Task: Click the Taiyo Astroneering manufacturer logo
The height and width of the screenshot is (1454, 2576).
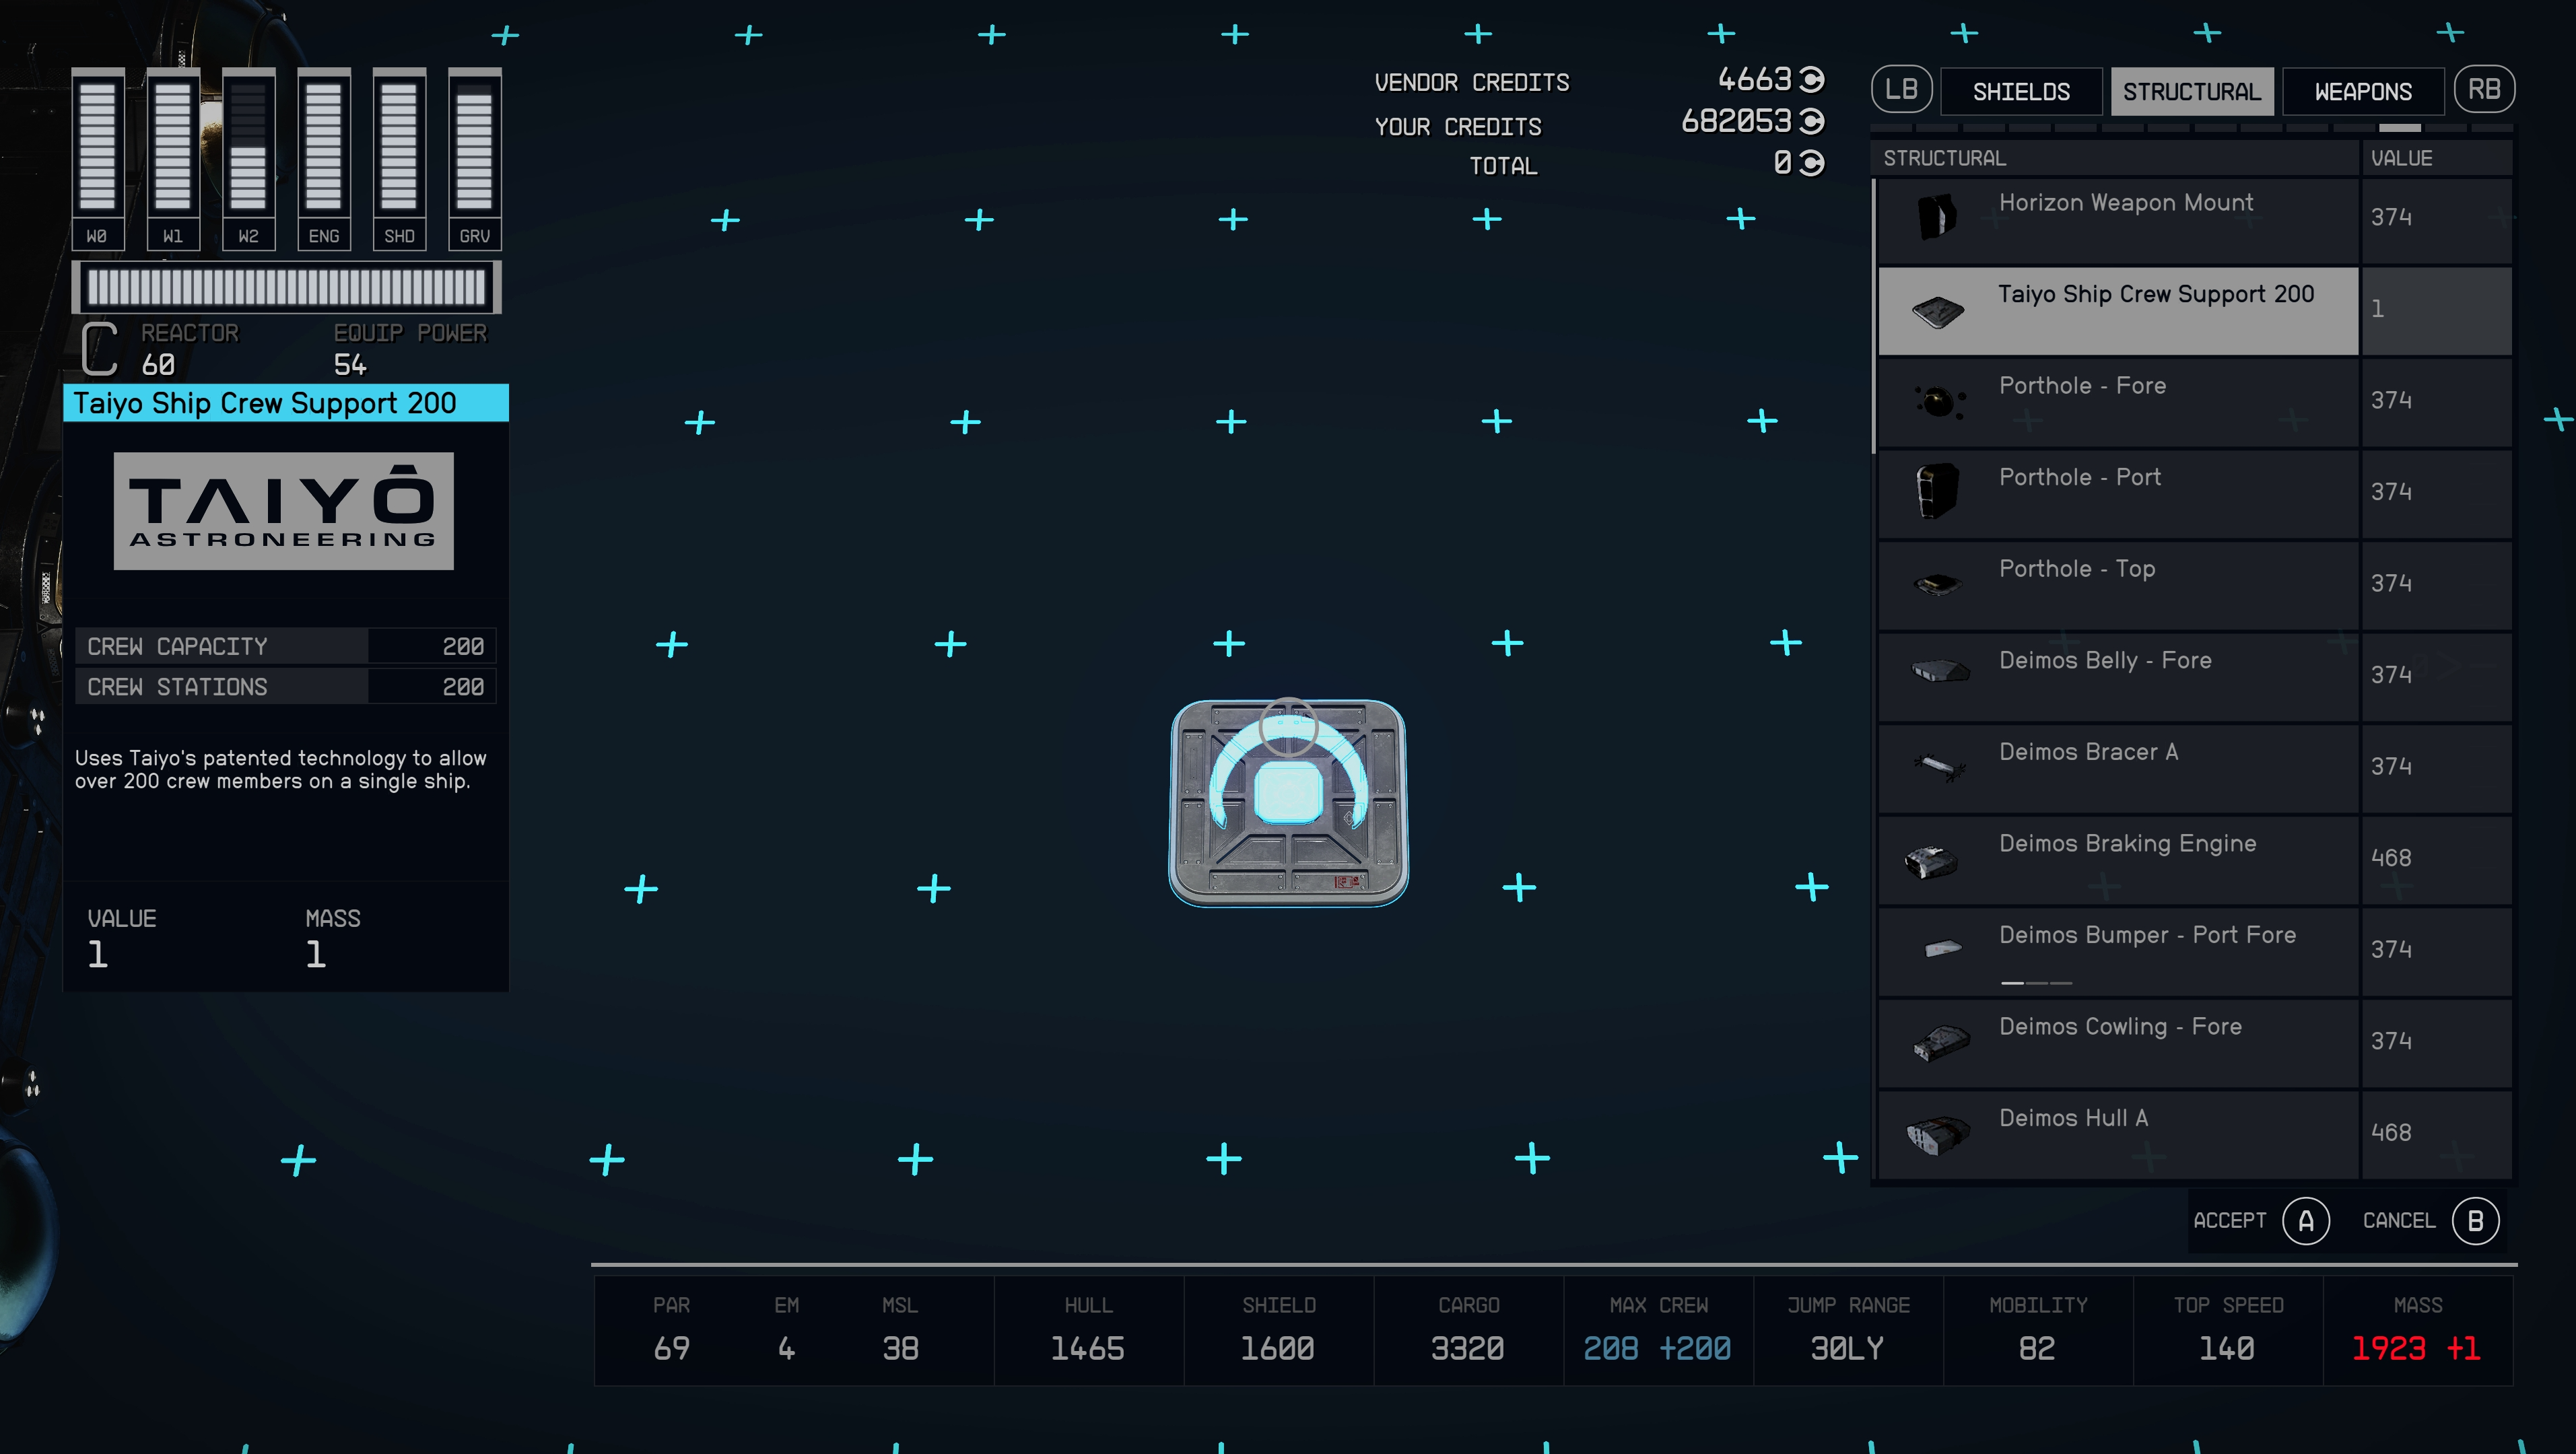Action: tap(284, 511)
